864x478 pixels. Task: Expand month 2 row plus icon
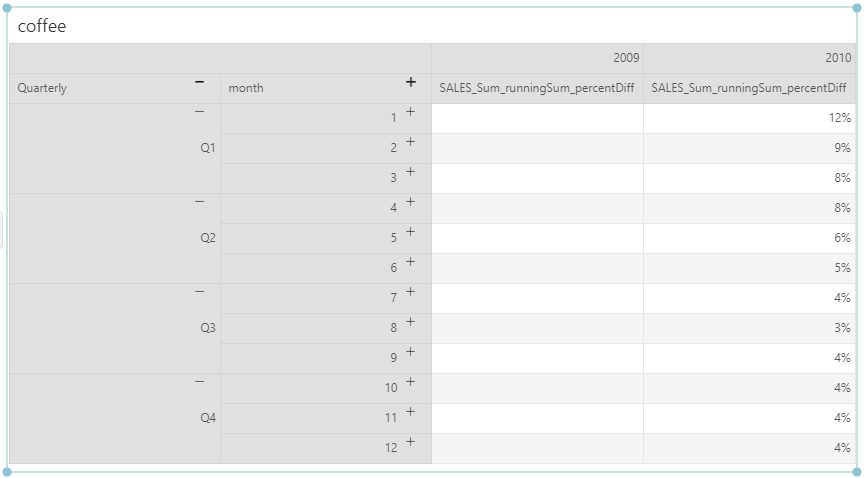coord(410,143)
